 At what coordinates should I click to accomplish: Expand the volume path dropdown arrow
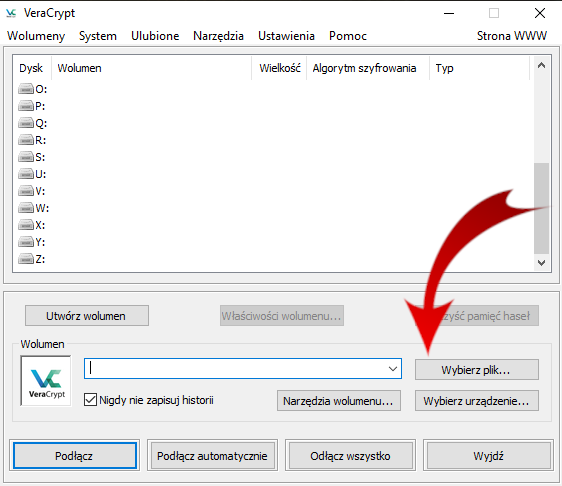[393, 368]
